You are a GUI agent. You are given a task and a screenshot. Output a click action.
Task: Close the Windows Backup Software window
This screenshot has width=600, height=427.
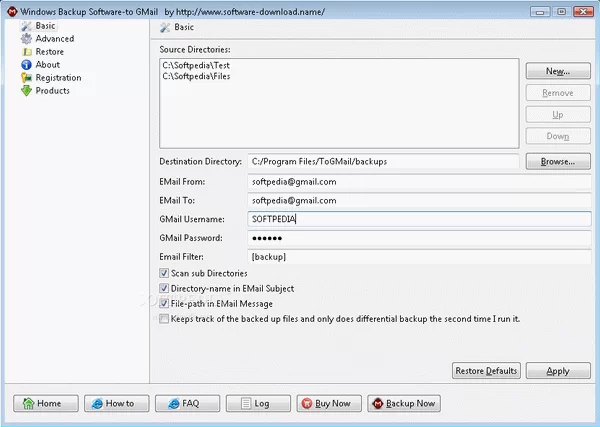583,12
